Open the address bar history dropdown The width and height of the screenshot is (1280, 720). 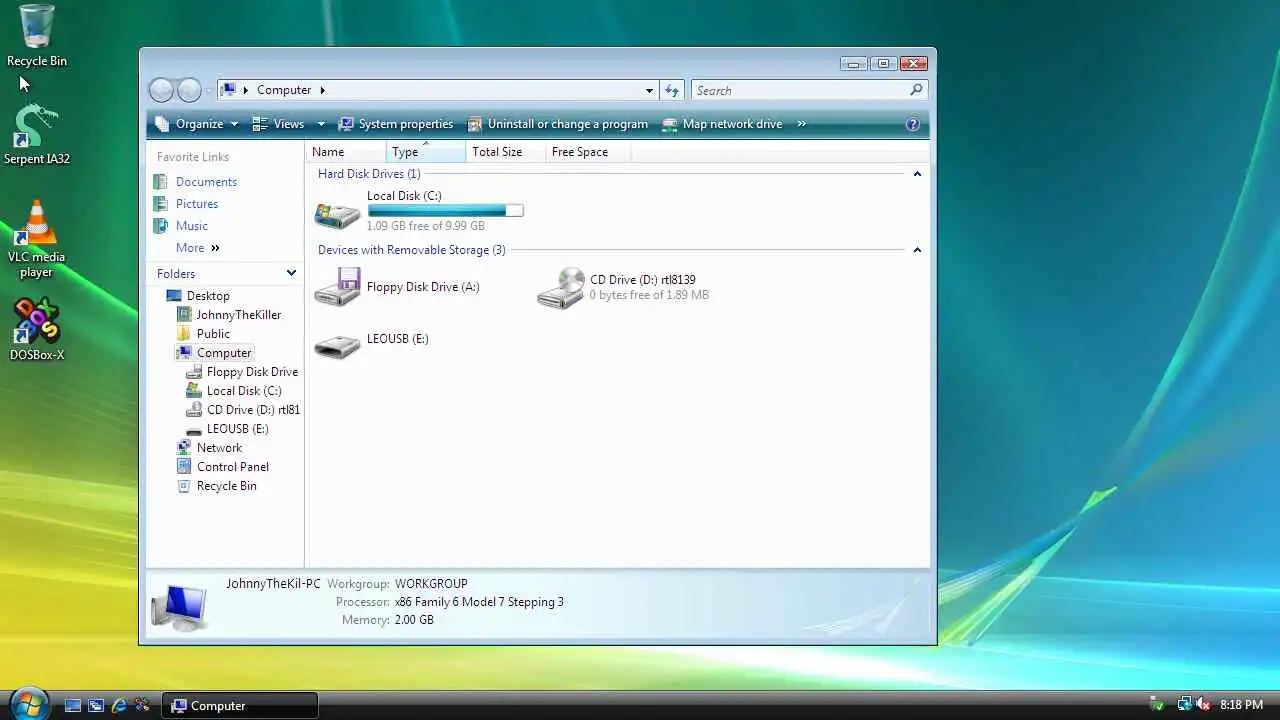click(649, 90)
